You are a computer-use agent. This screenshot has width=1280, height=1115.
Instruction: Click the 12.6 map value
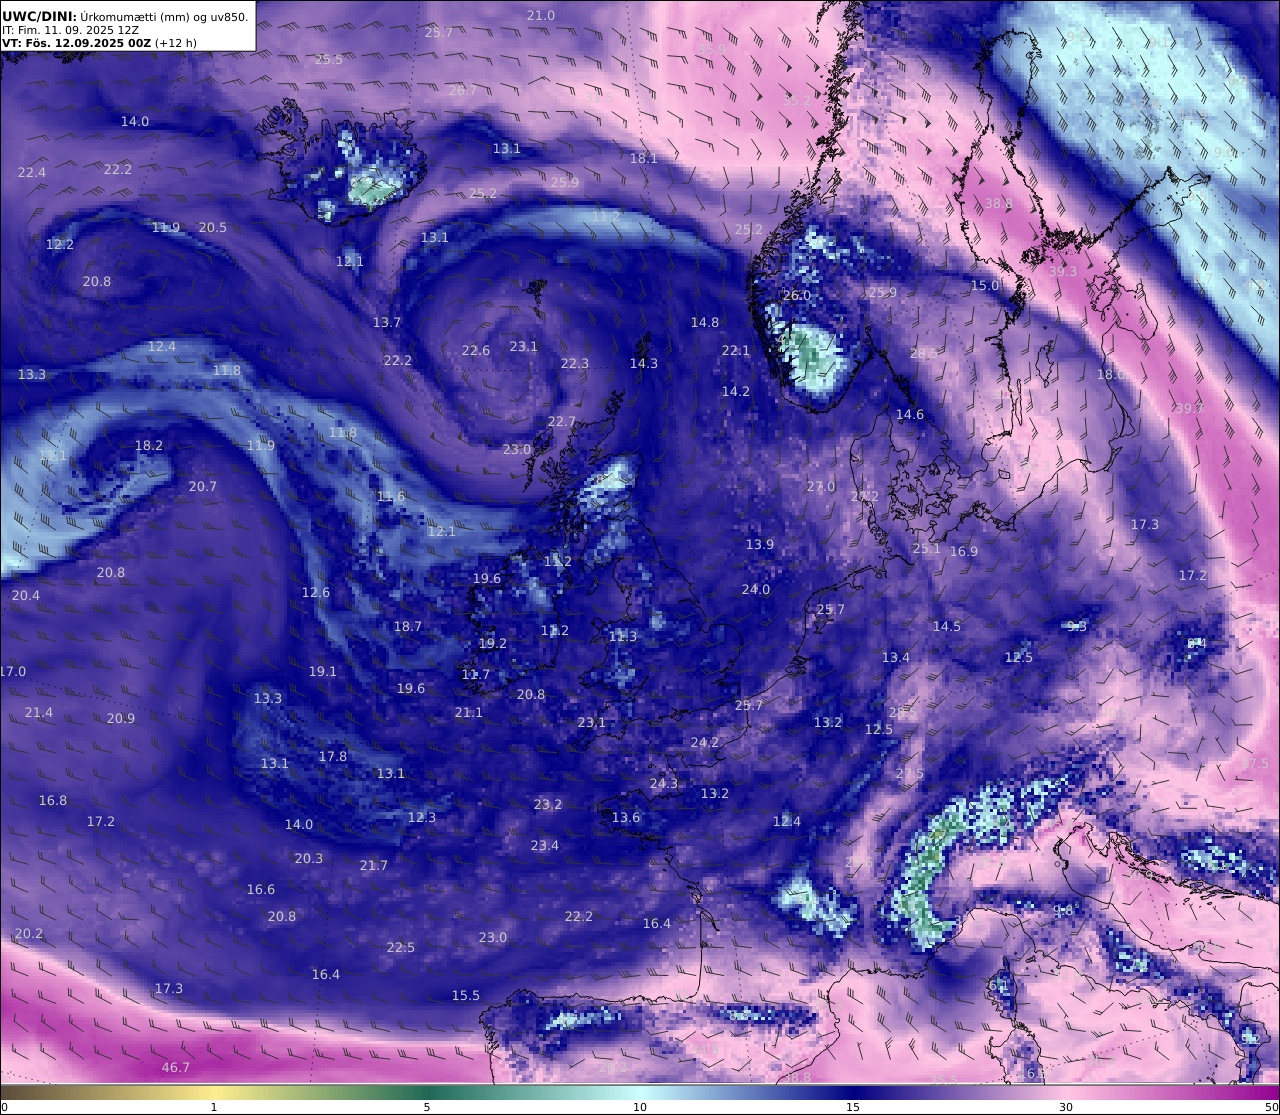(x=316, y=592)
